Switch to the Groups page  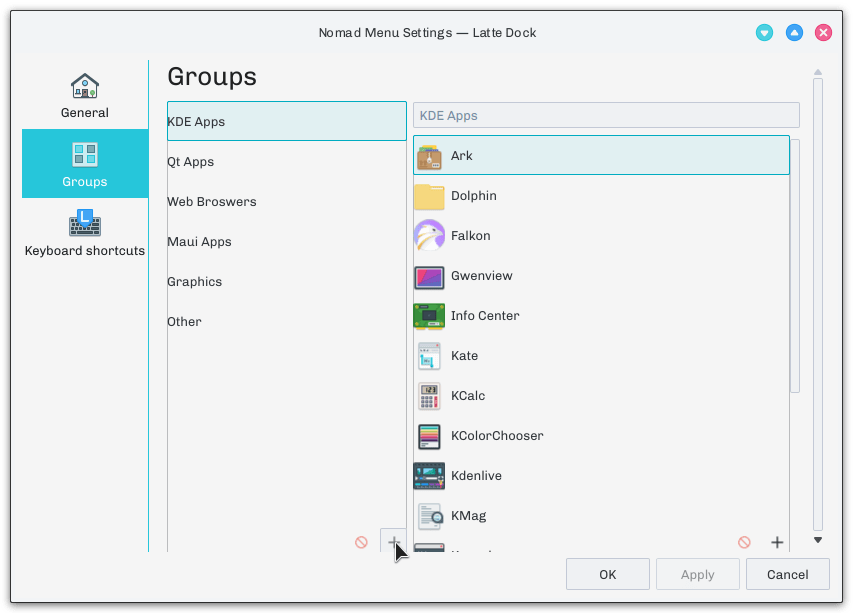point(84,163)
